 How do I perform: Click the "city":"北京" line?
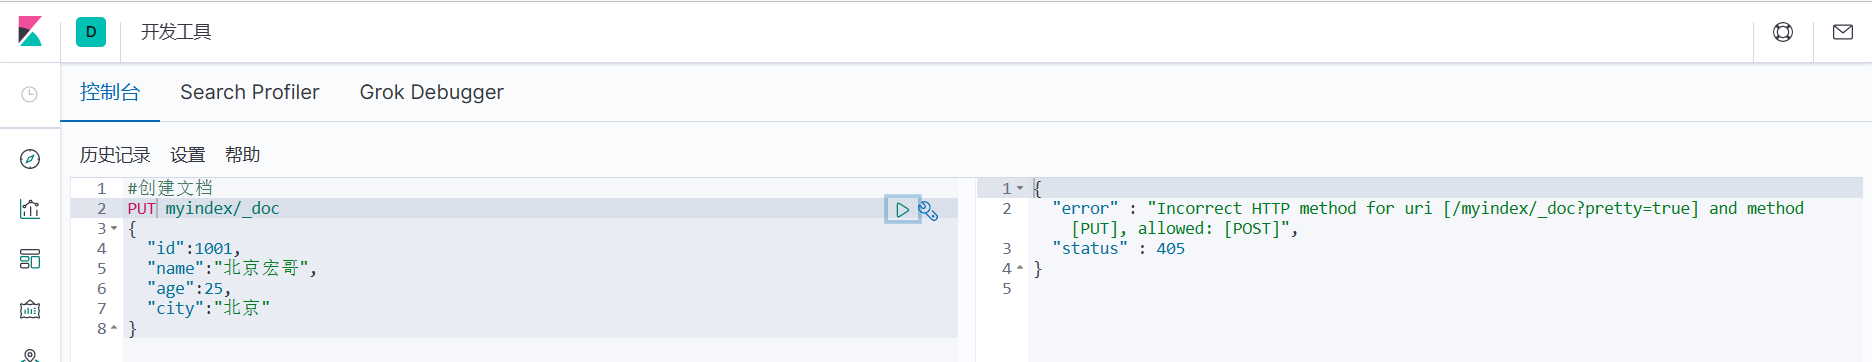pyautogui.click(x=208, y=308)
